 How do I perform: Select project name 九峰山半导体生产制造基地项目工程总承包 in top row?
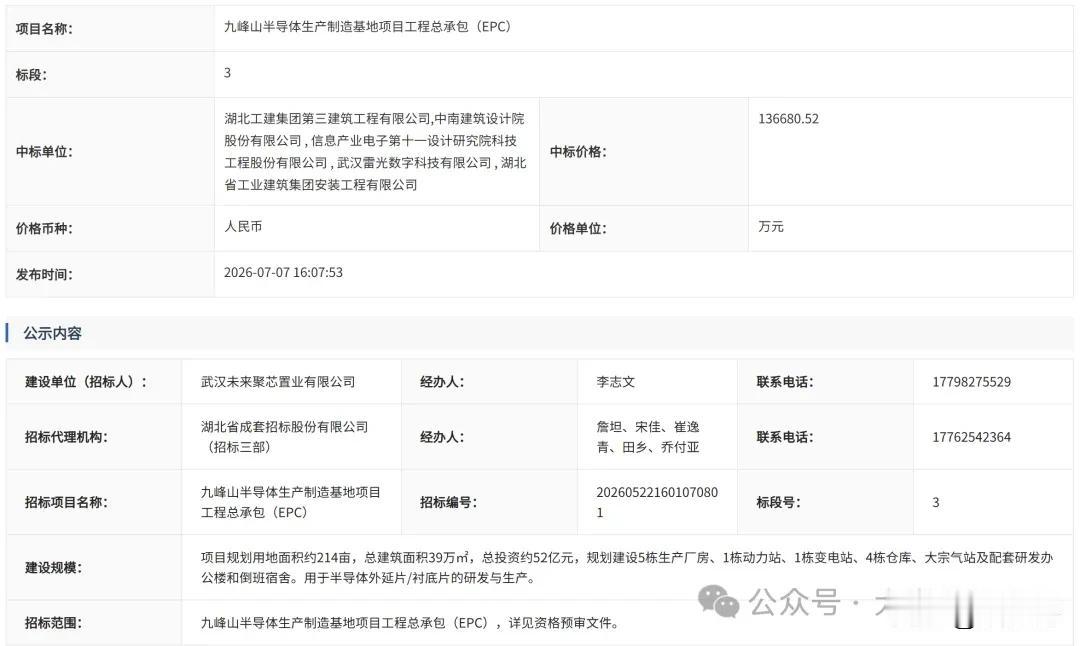367,27
